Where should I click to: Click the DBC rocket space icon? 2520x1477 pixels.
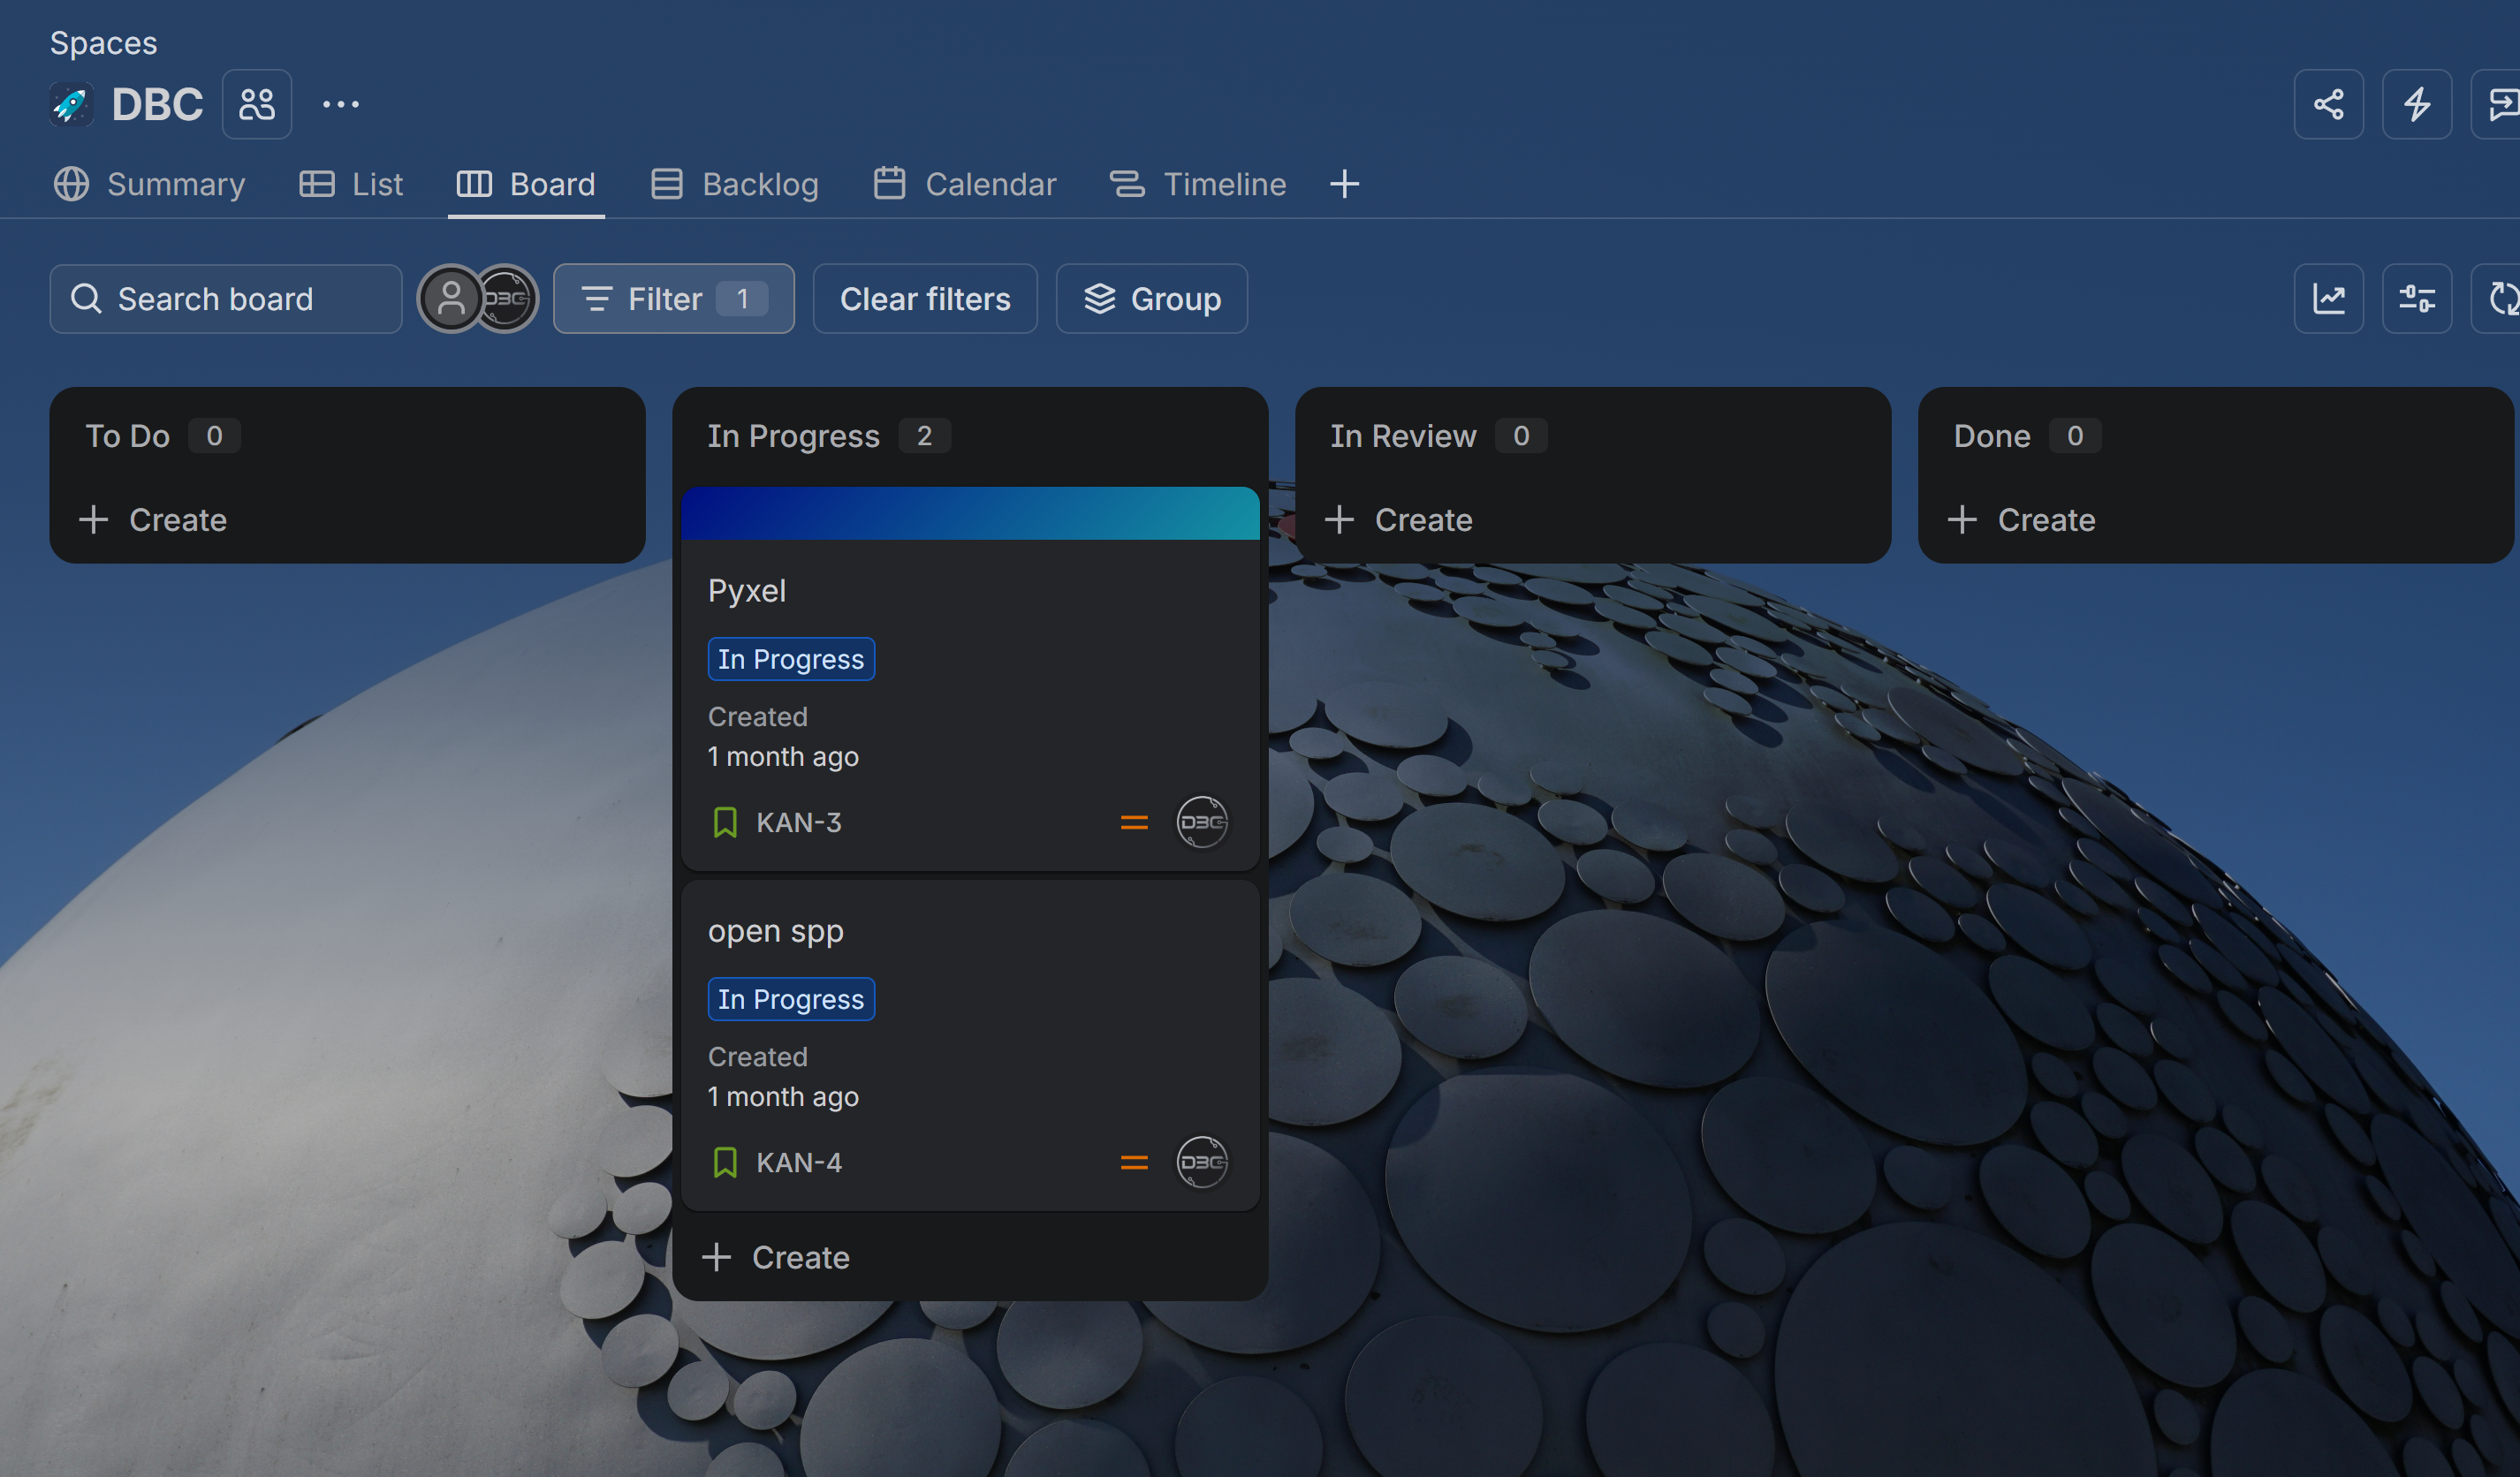pyautogui.click(x=72, y=104)
